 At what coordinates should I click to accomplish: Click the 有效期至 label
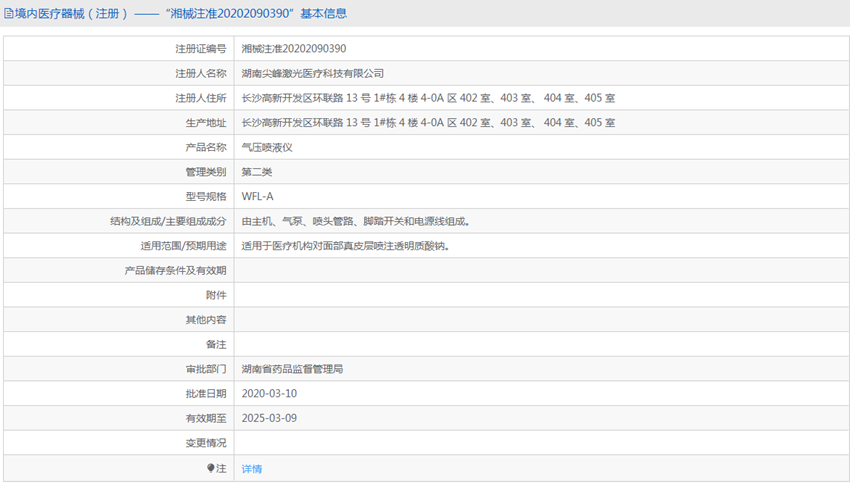(206, 418)
